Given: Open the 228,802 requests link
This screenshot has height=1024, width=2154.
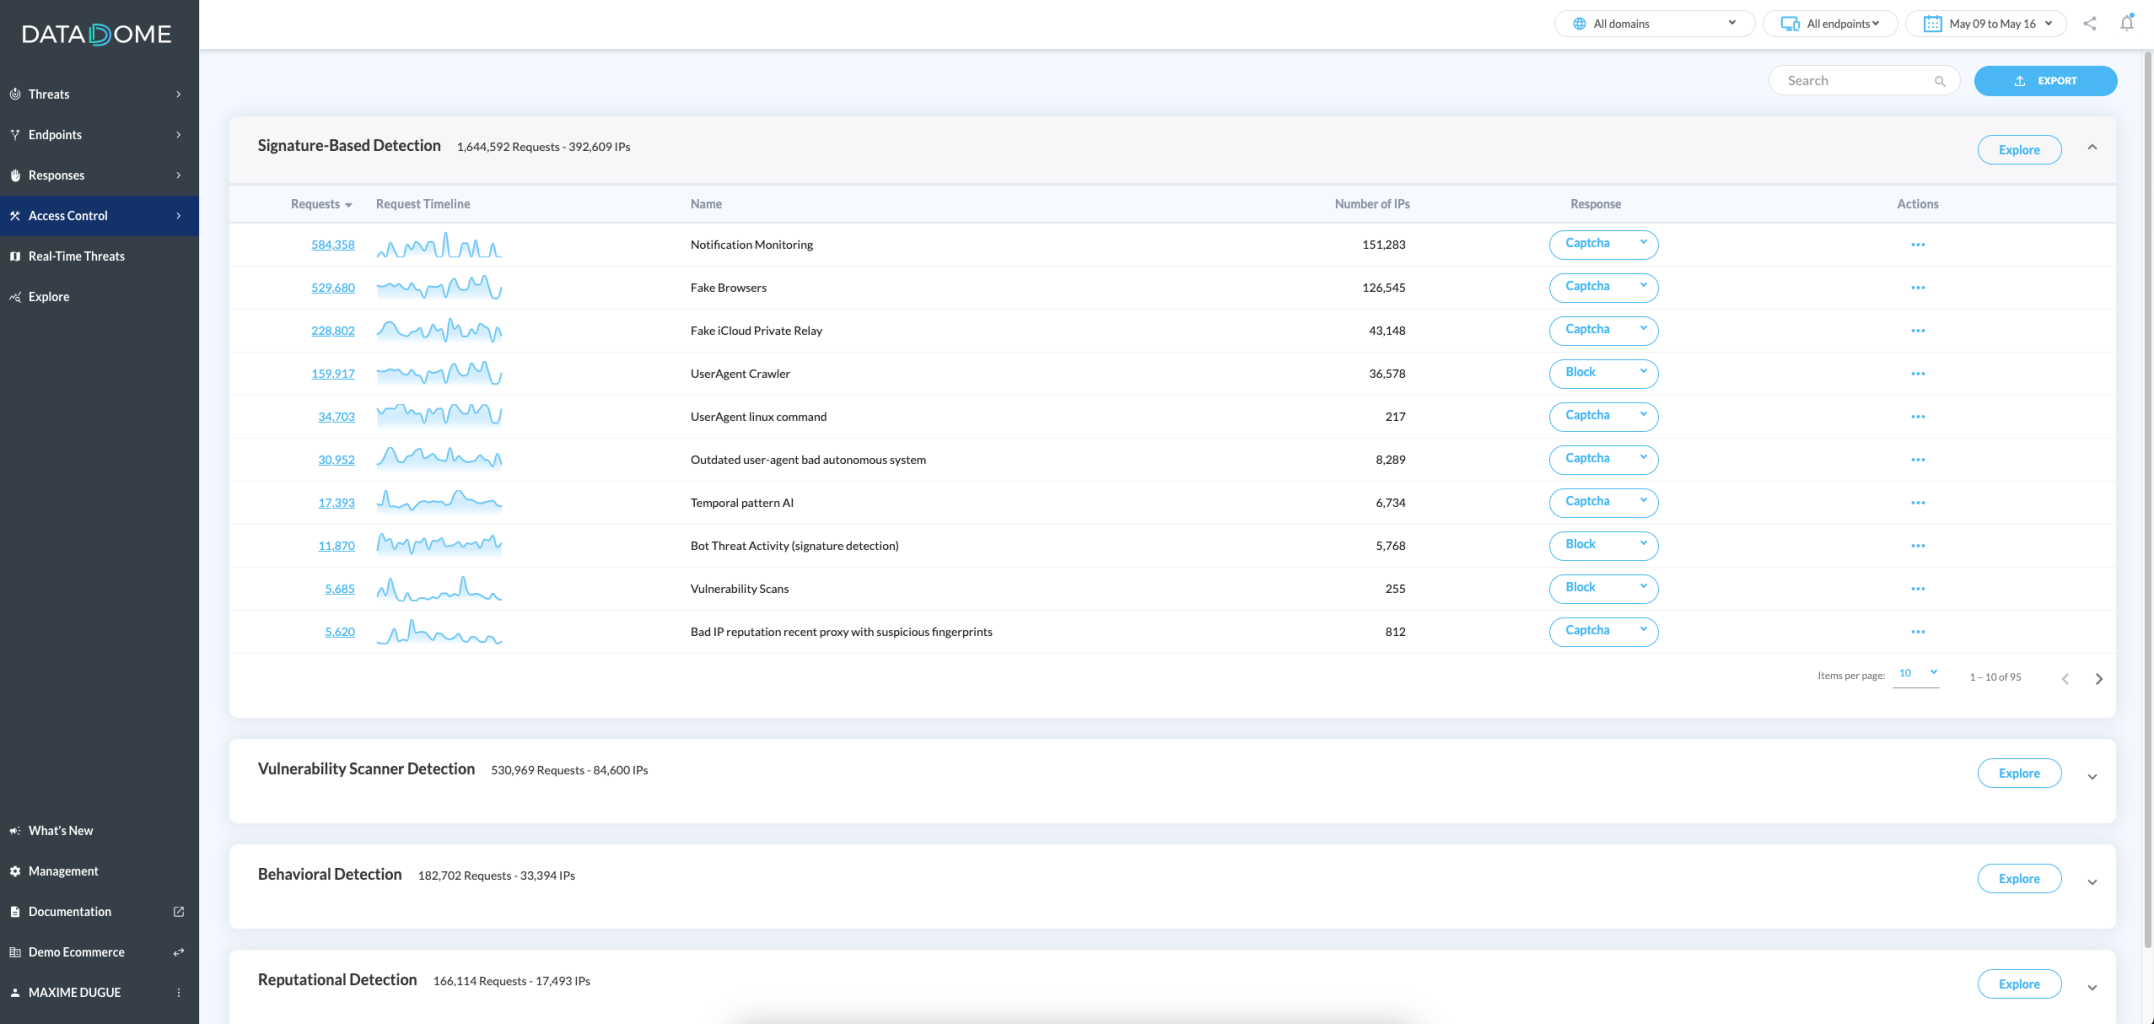Looking at the screenshot, I should tap(333, 331).
